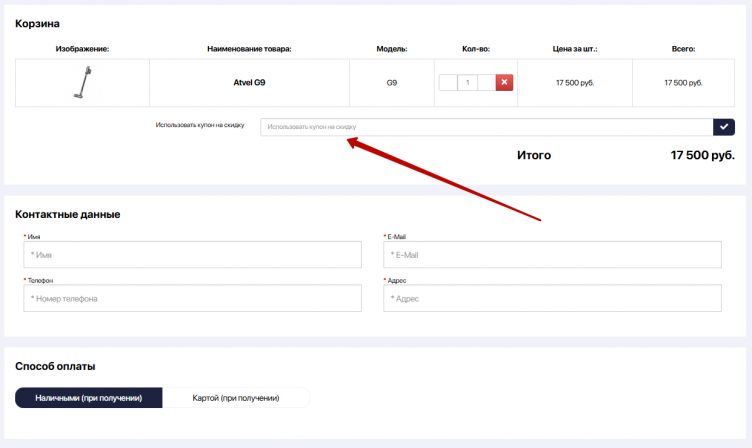The image size is (752, 448).
Task: Click the 'Использовать купон на скидку' label
Action: tap(199, 126)
